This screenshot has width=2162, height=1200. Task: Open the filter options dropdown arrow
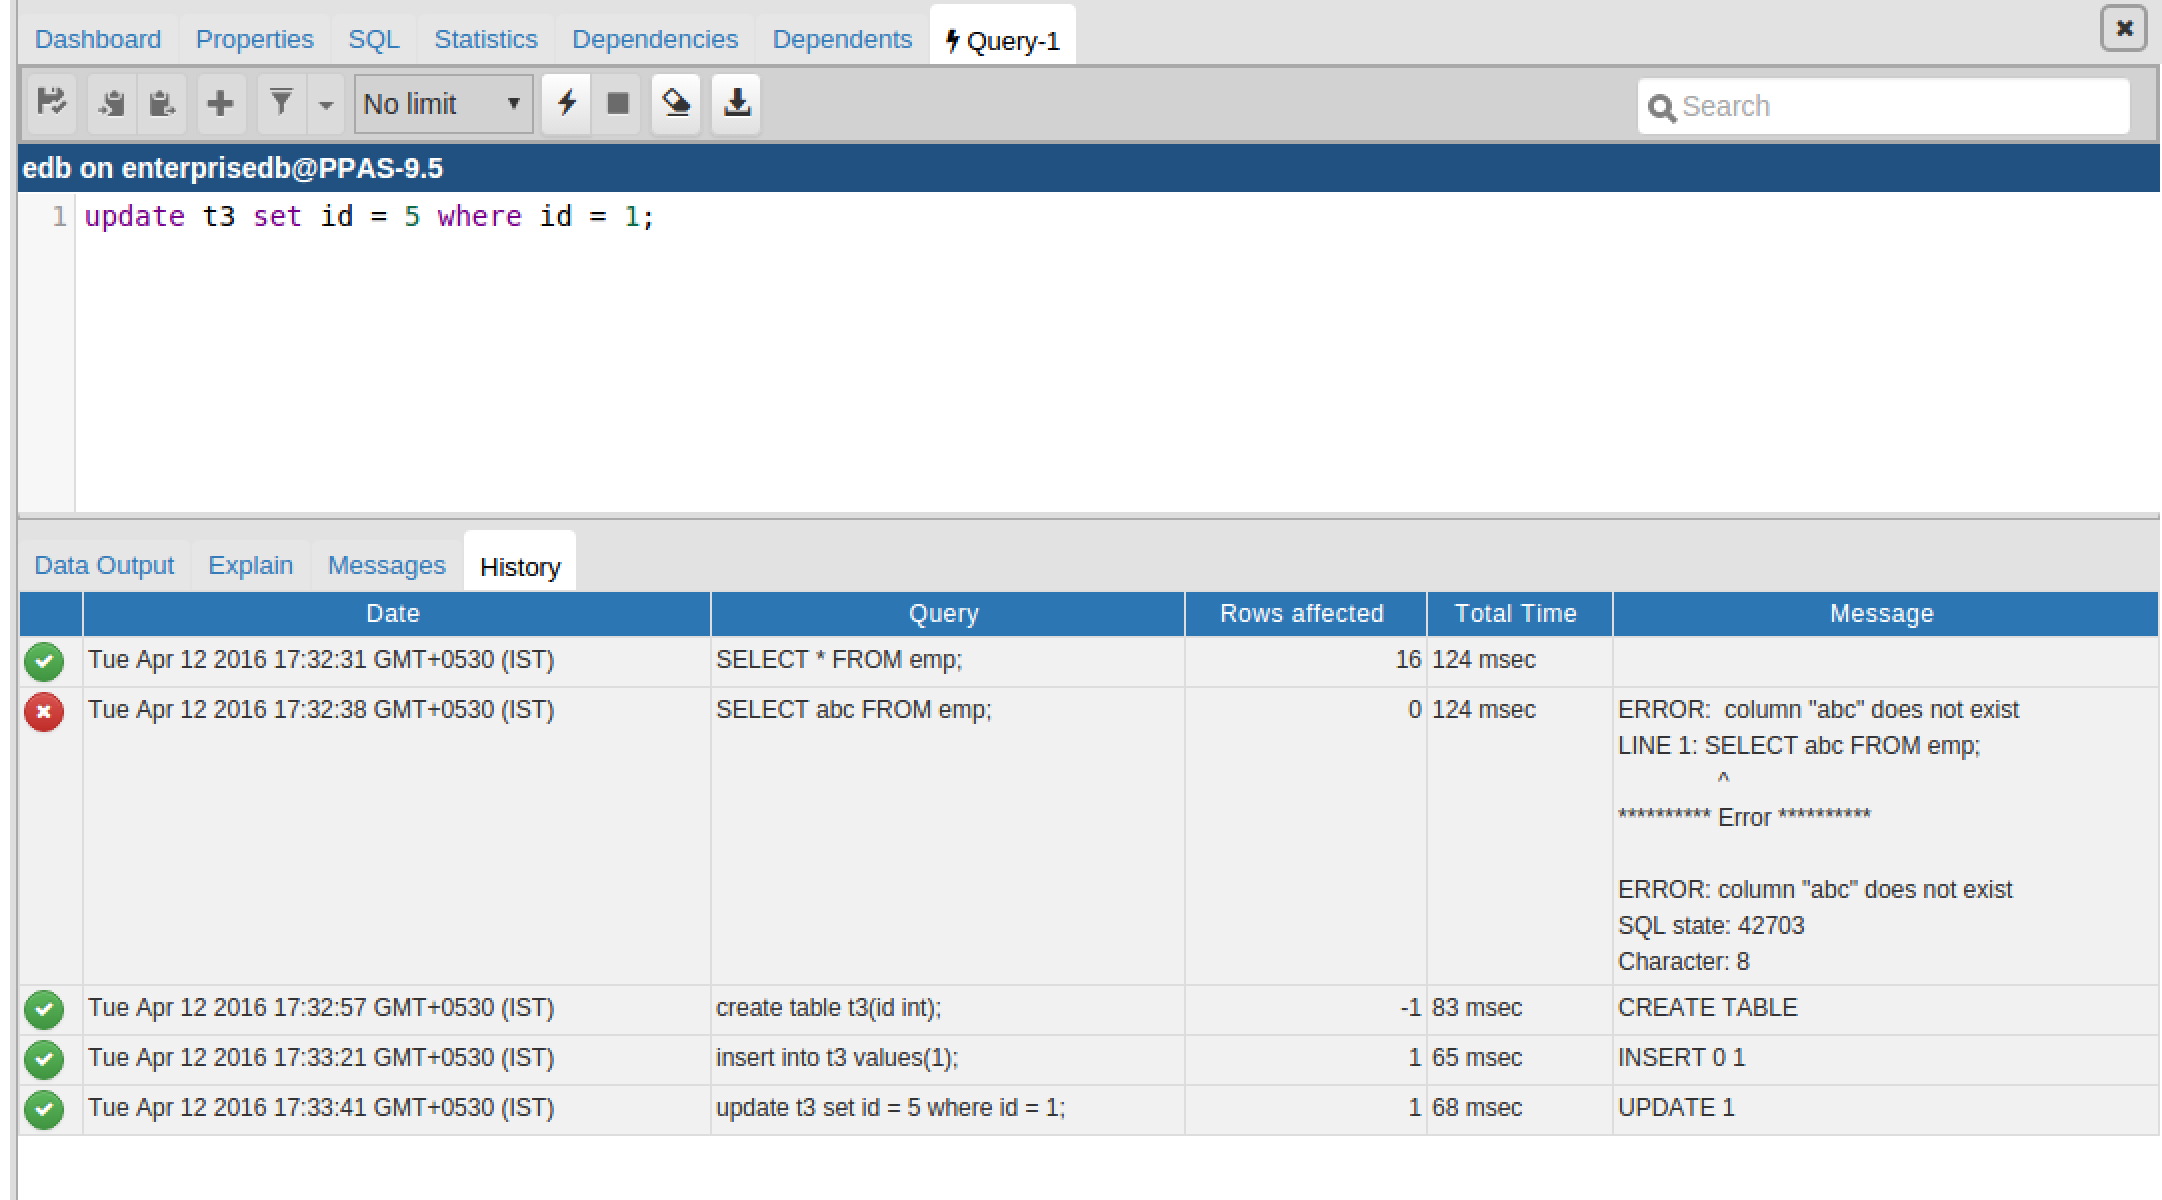pos(326,104)
